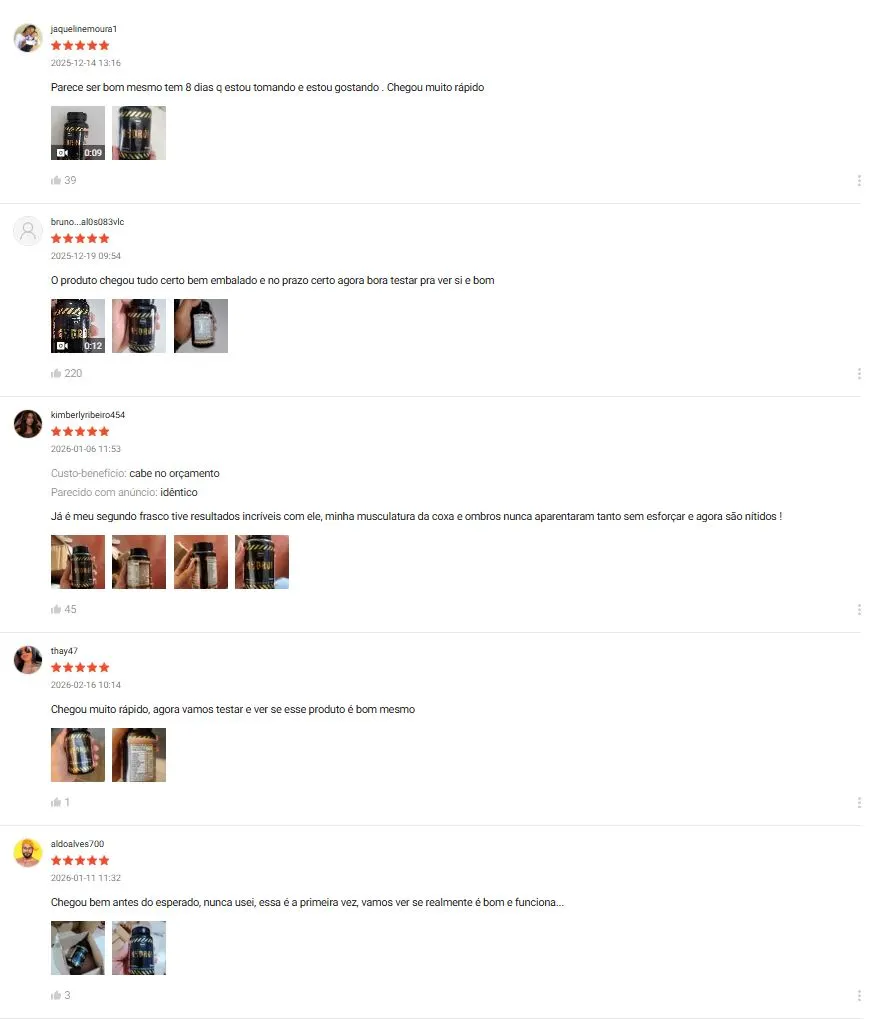Viewport: 870px width, 1020px height.
Task: Open the box photo in aldoalves700's review
Action: coord(78,948)
